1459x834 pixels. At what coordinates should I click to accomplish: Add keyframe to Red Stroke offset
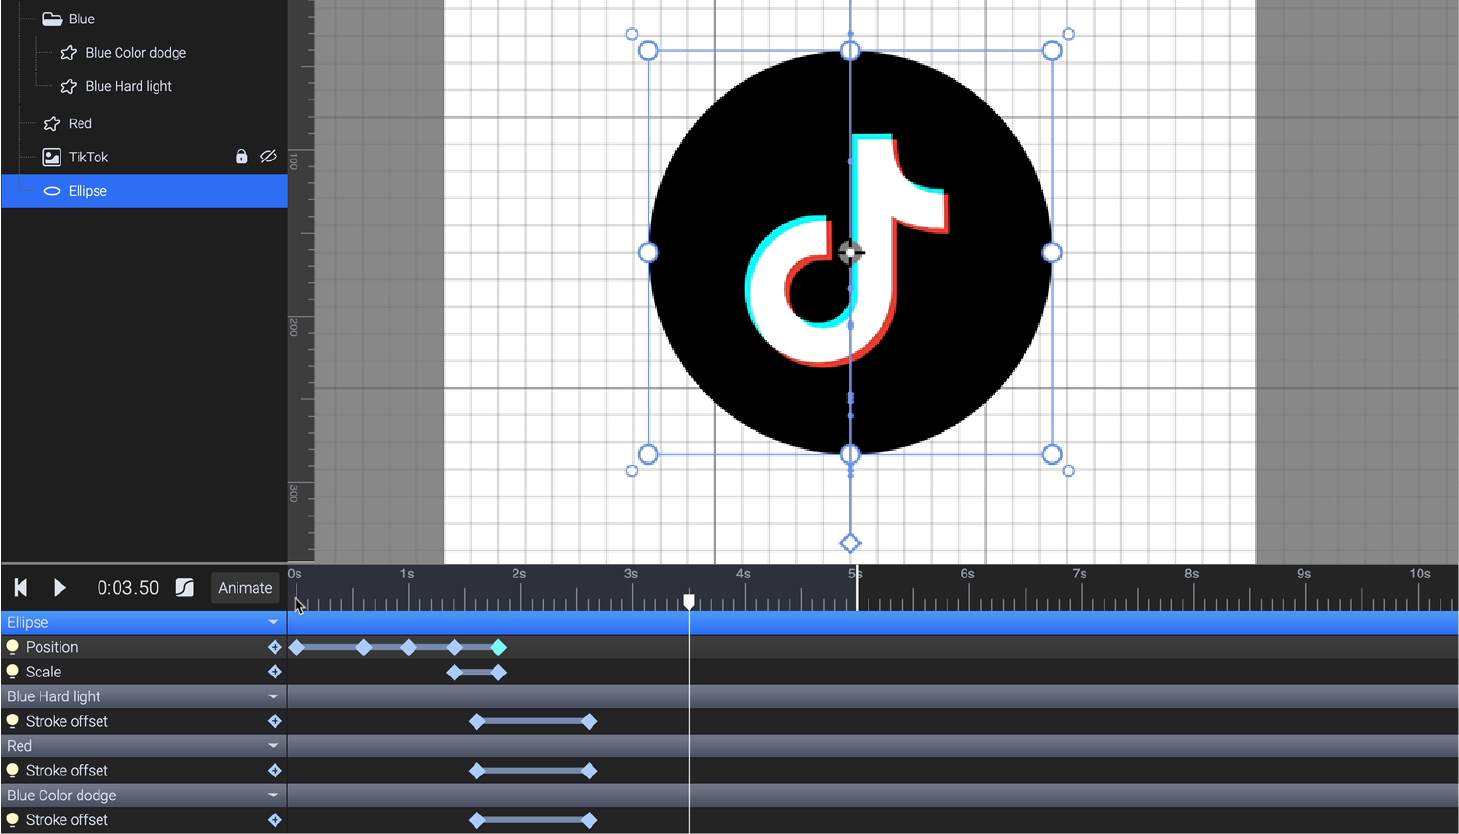pos(275,770)
